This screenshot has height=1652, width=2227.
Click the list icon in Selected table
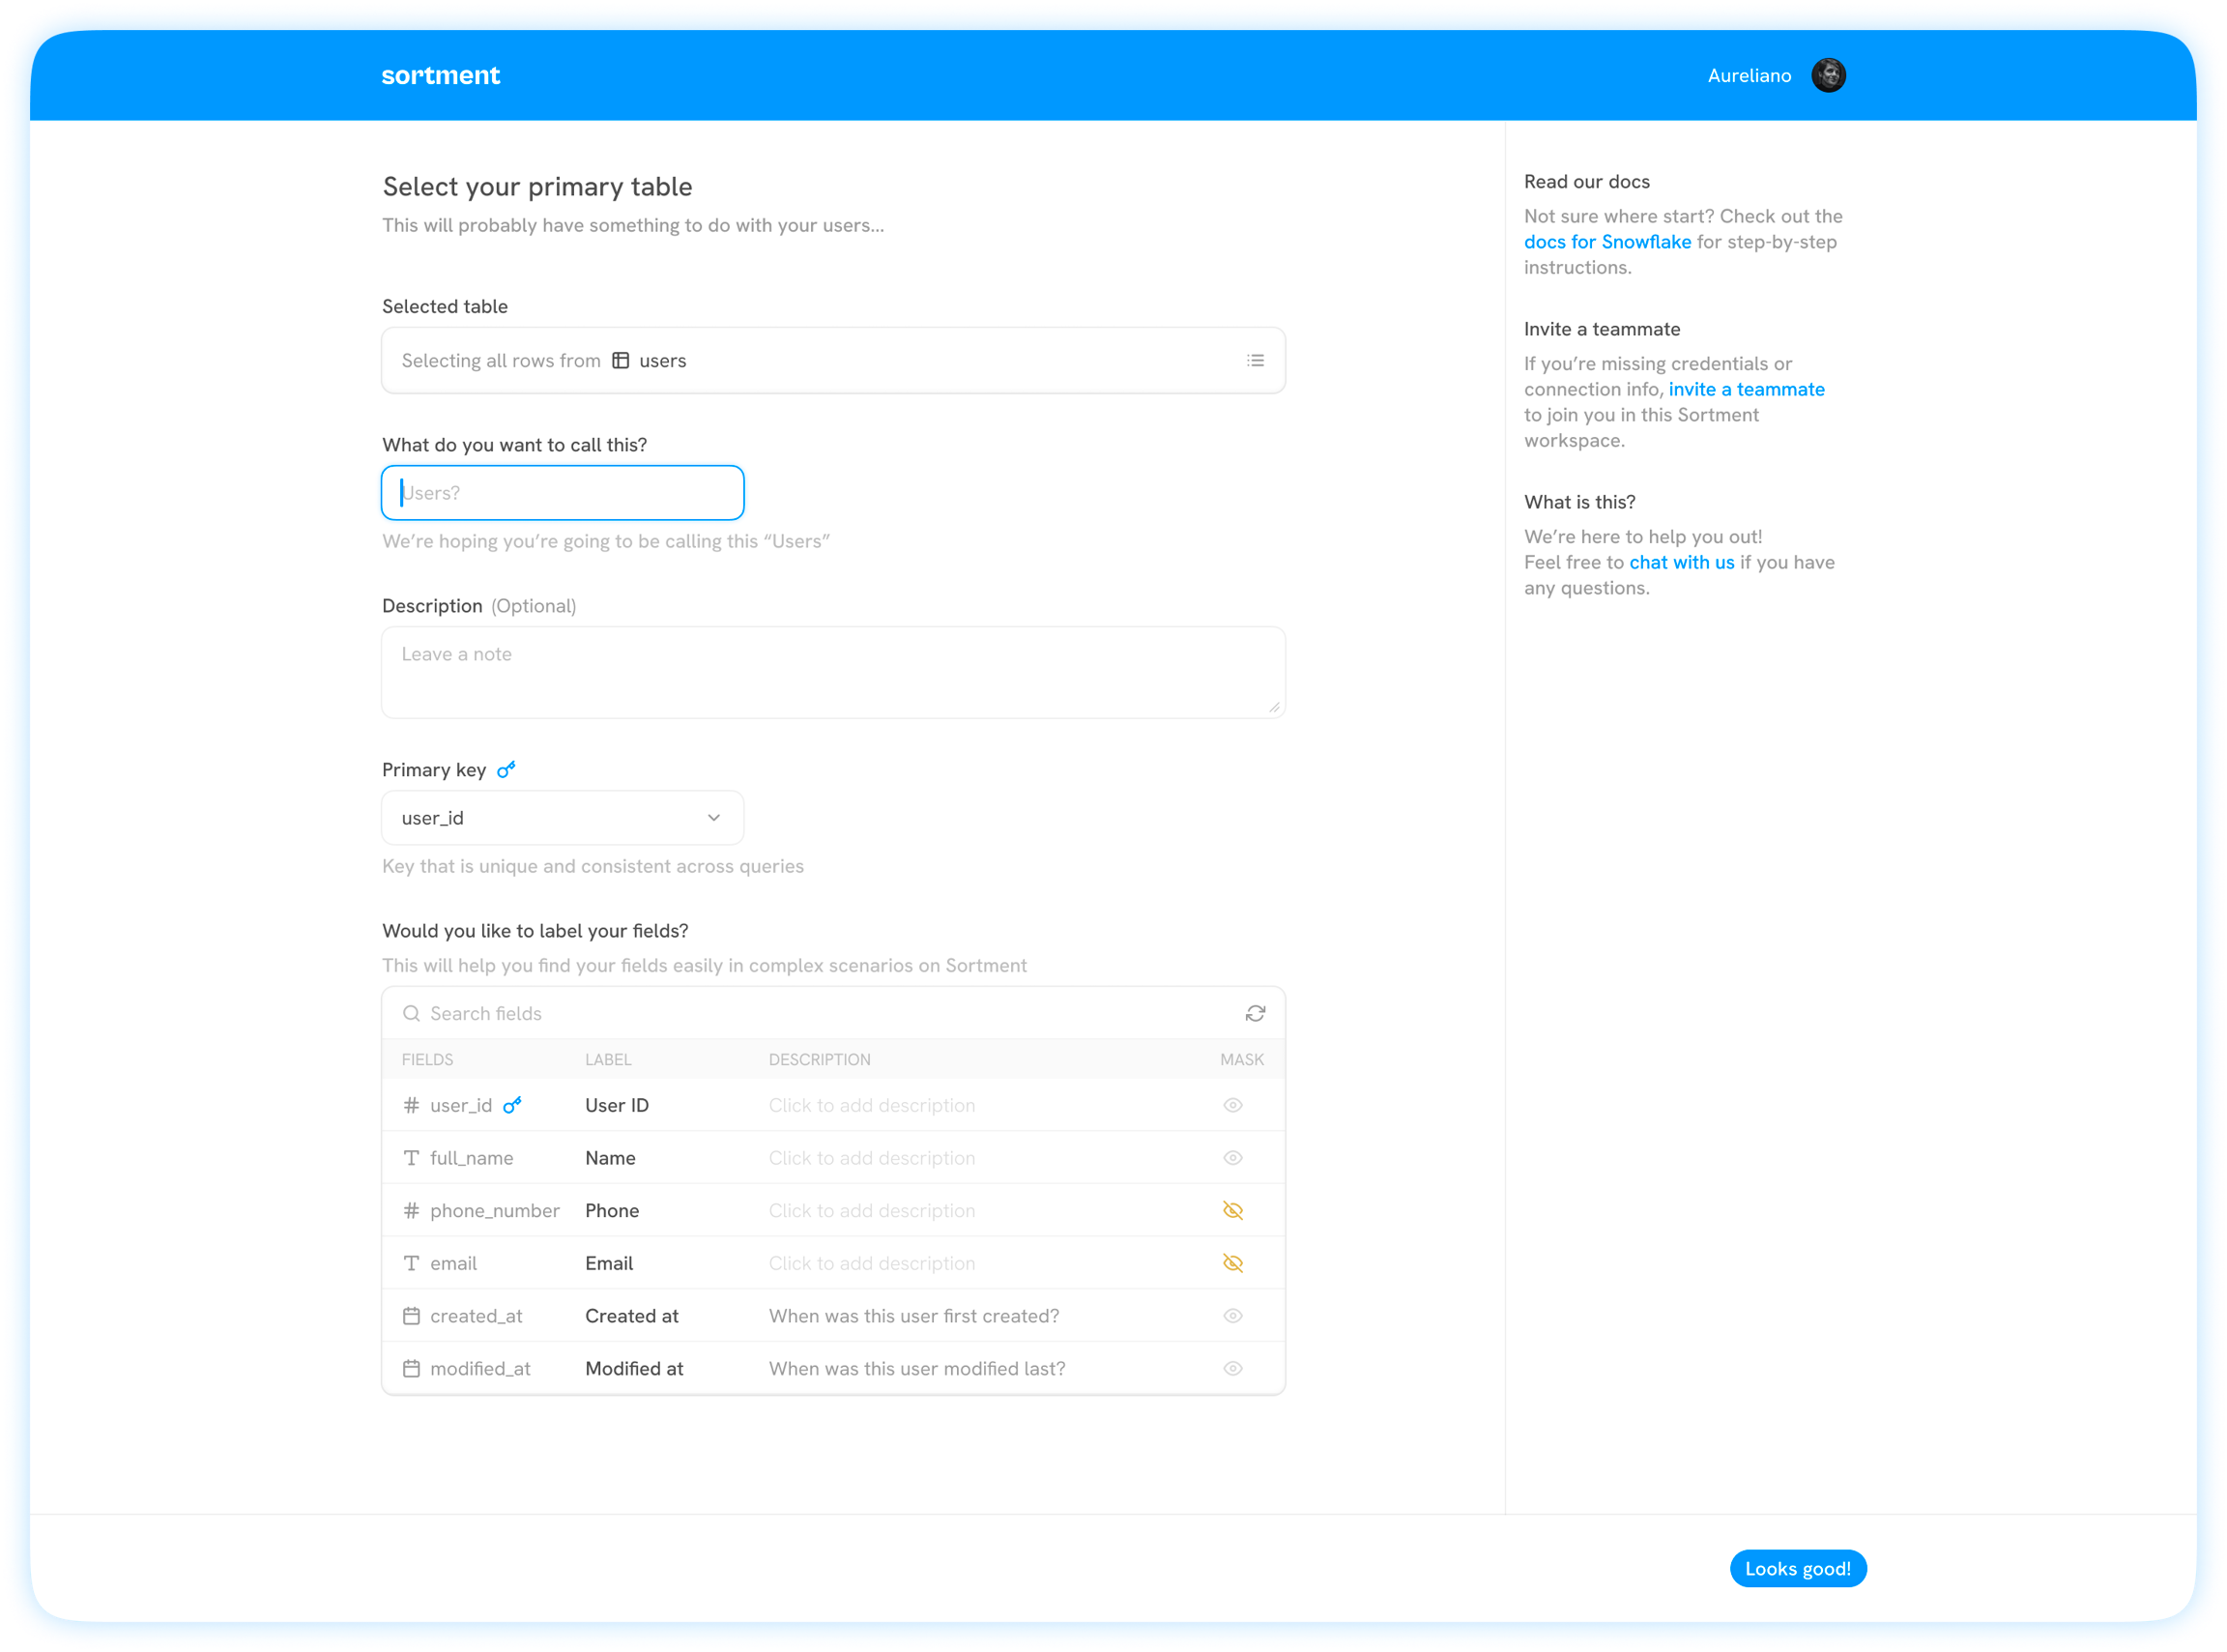[x=1255, y=360]
